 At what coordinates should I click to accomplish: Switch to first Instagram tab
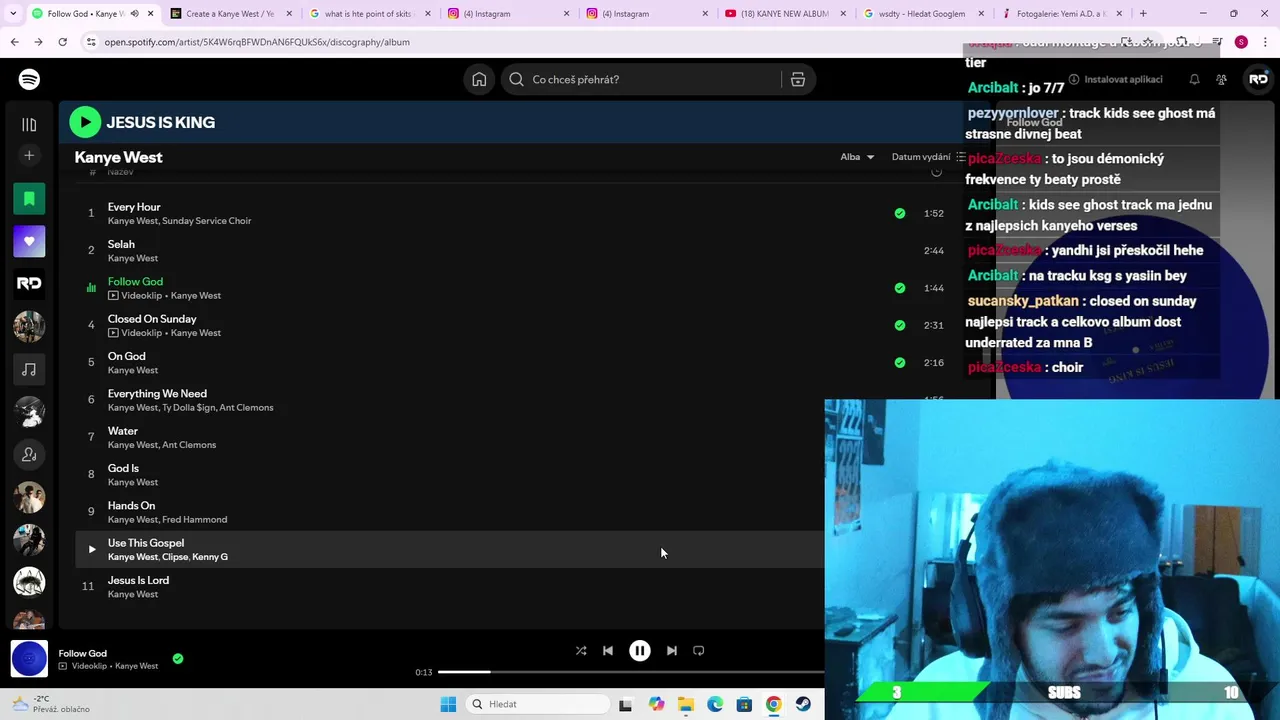[x=507, y=14]
